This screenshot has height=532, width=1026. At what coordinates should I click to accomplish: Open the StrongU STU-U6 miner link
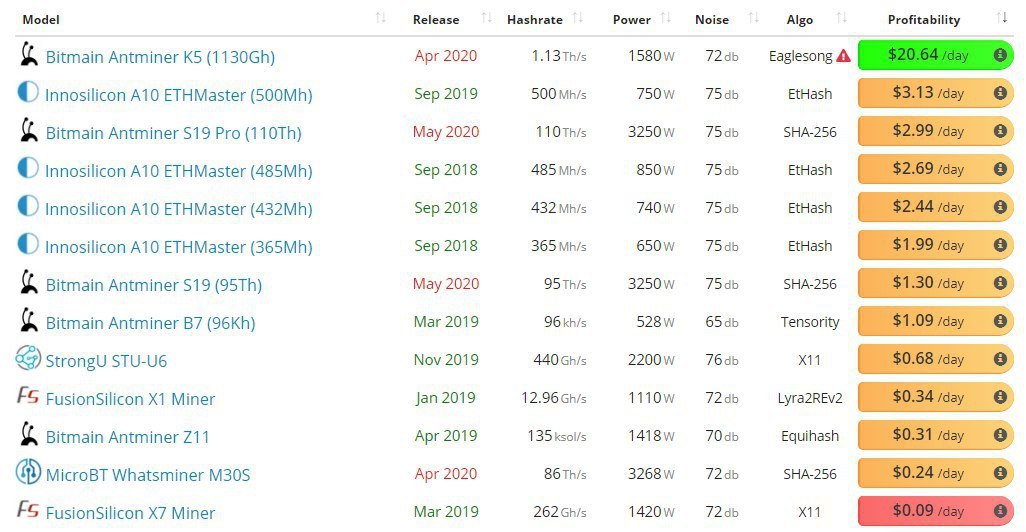107,360
